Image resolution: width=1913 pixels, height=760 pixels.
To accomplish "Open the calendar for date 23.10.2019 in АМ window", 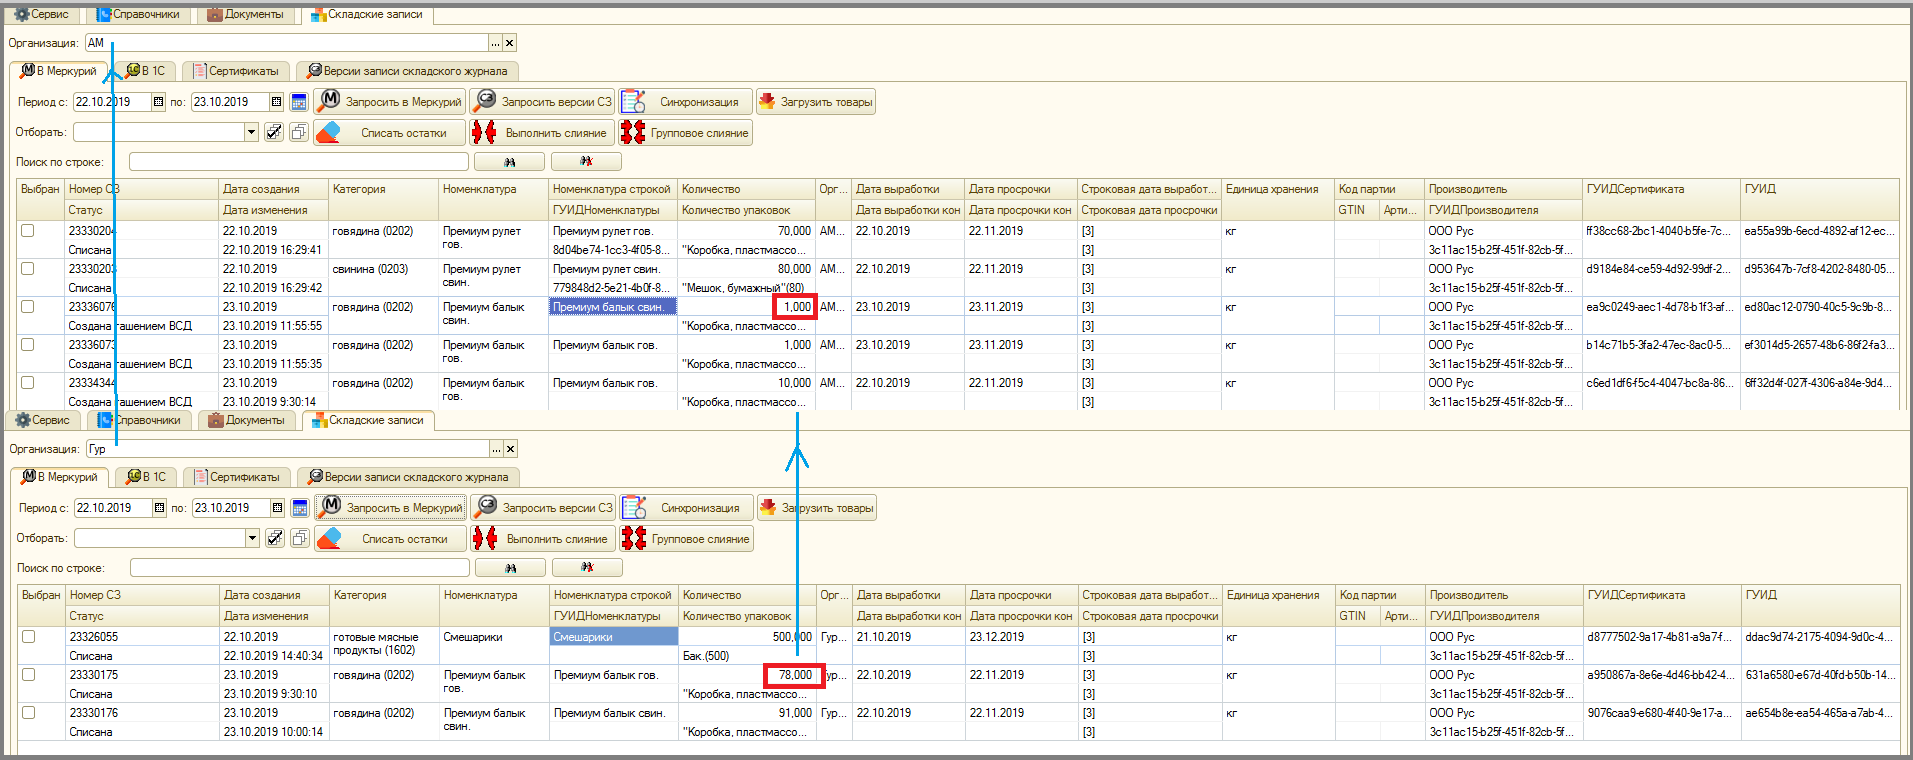I will (x=277, y=102).
